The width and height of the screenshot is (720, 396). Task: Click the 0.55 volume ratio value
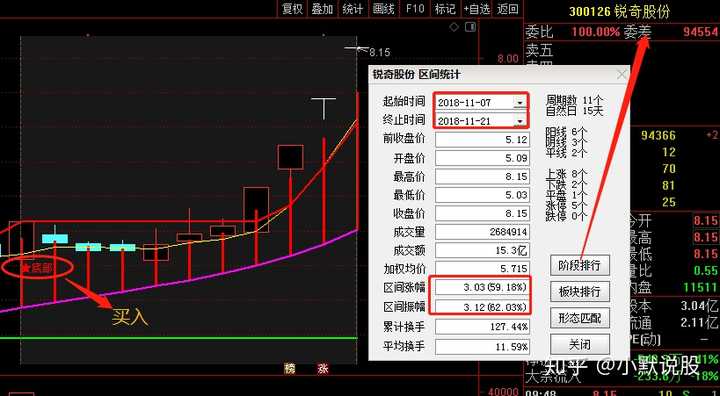click(706, 271)
